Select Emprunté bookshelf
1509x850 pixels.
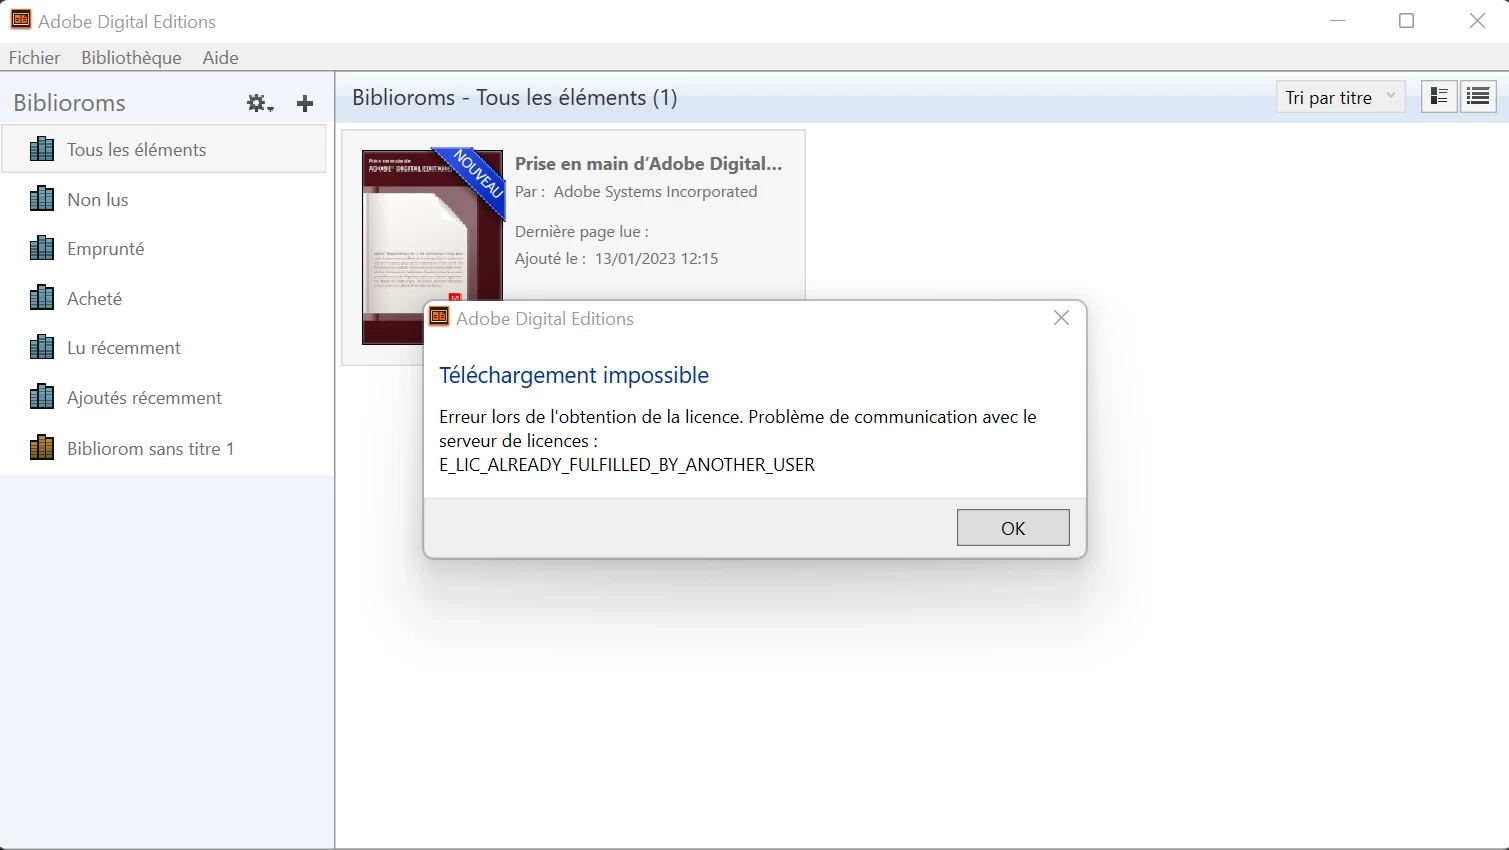tap(164, 248)
